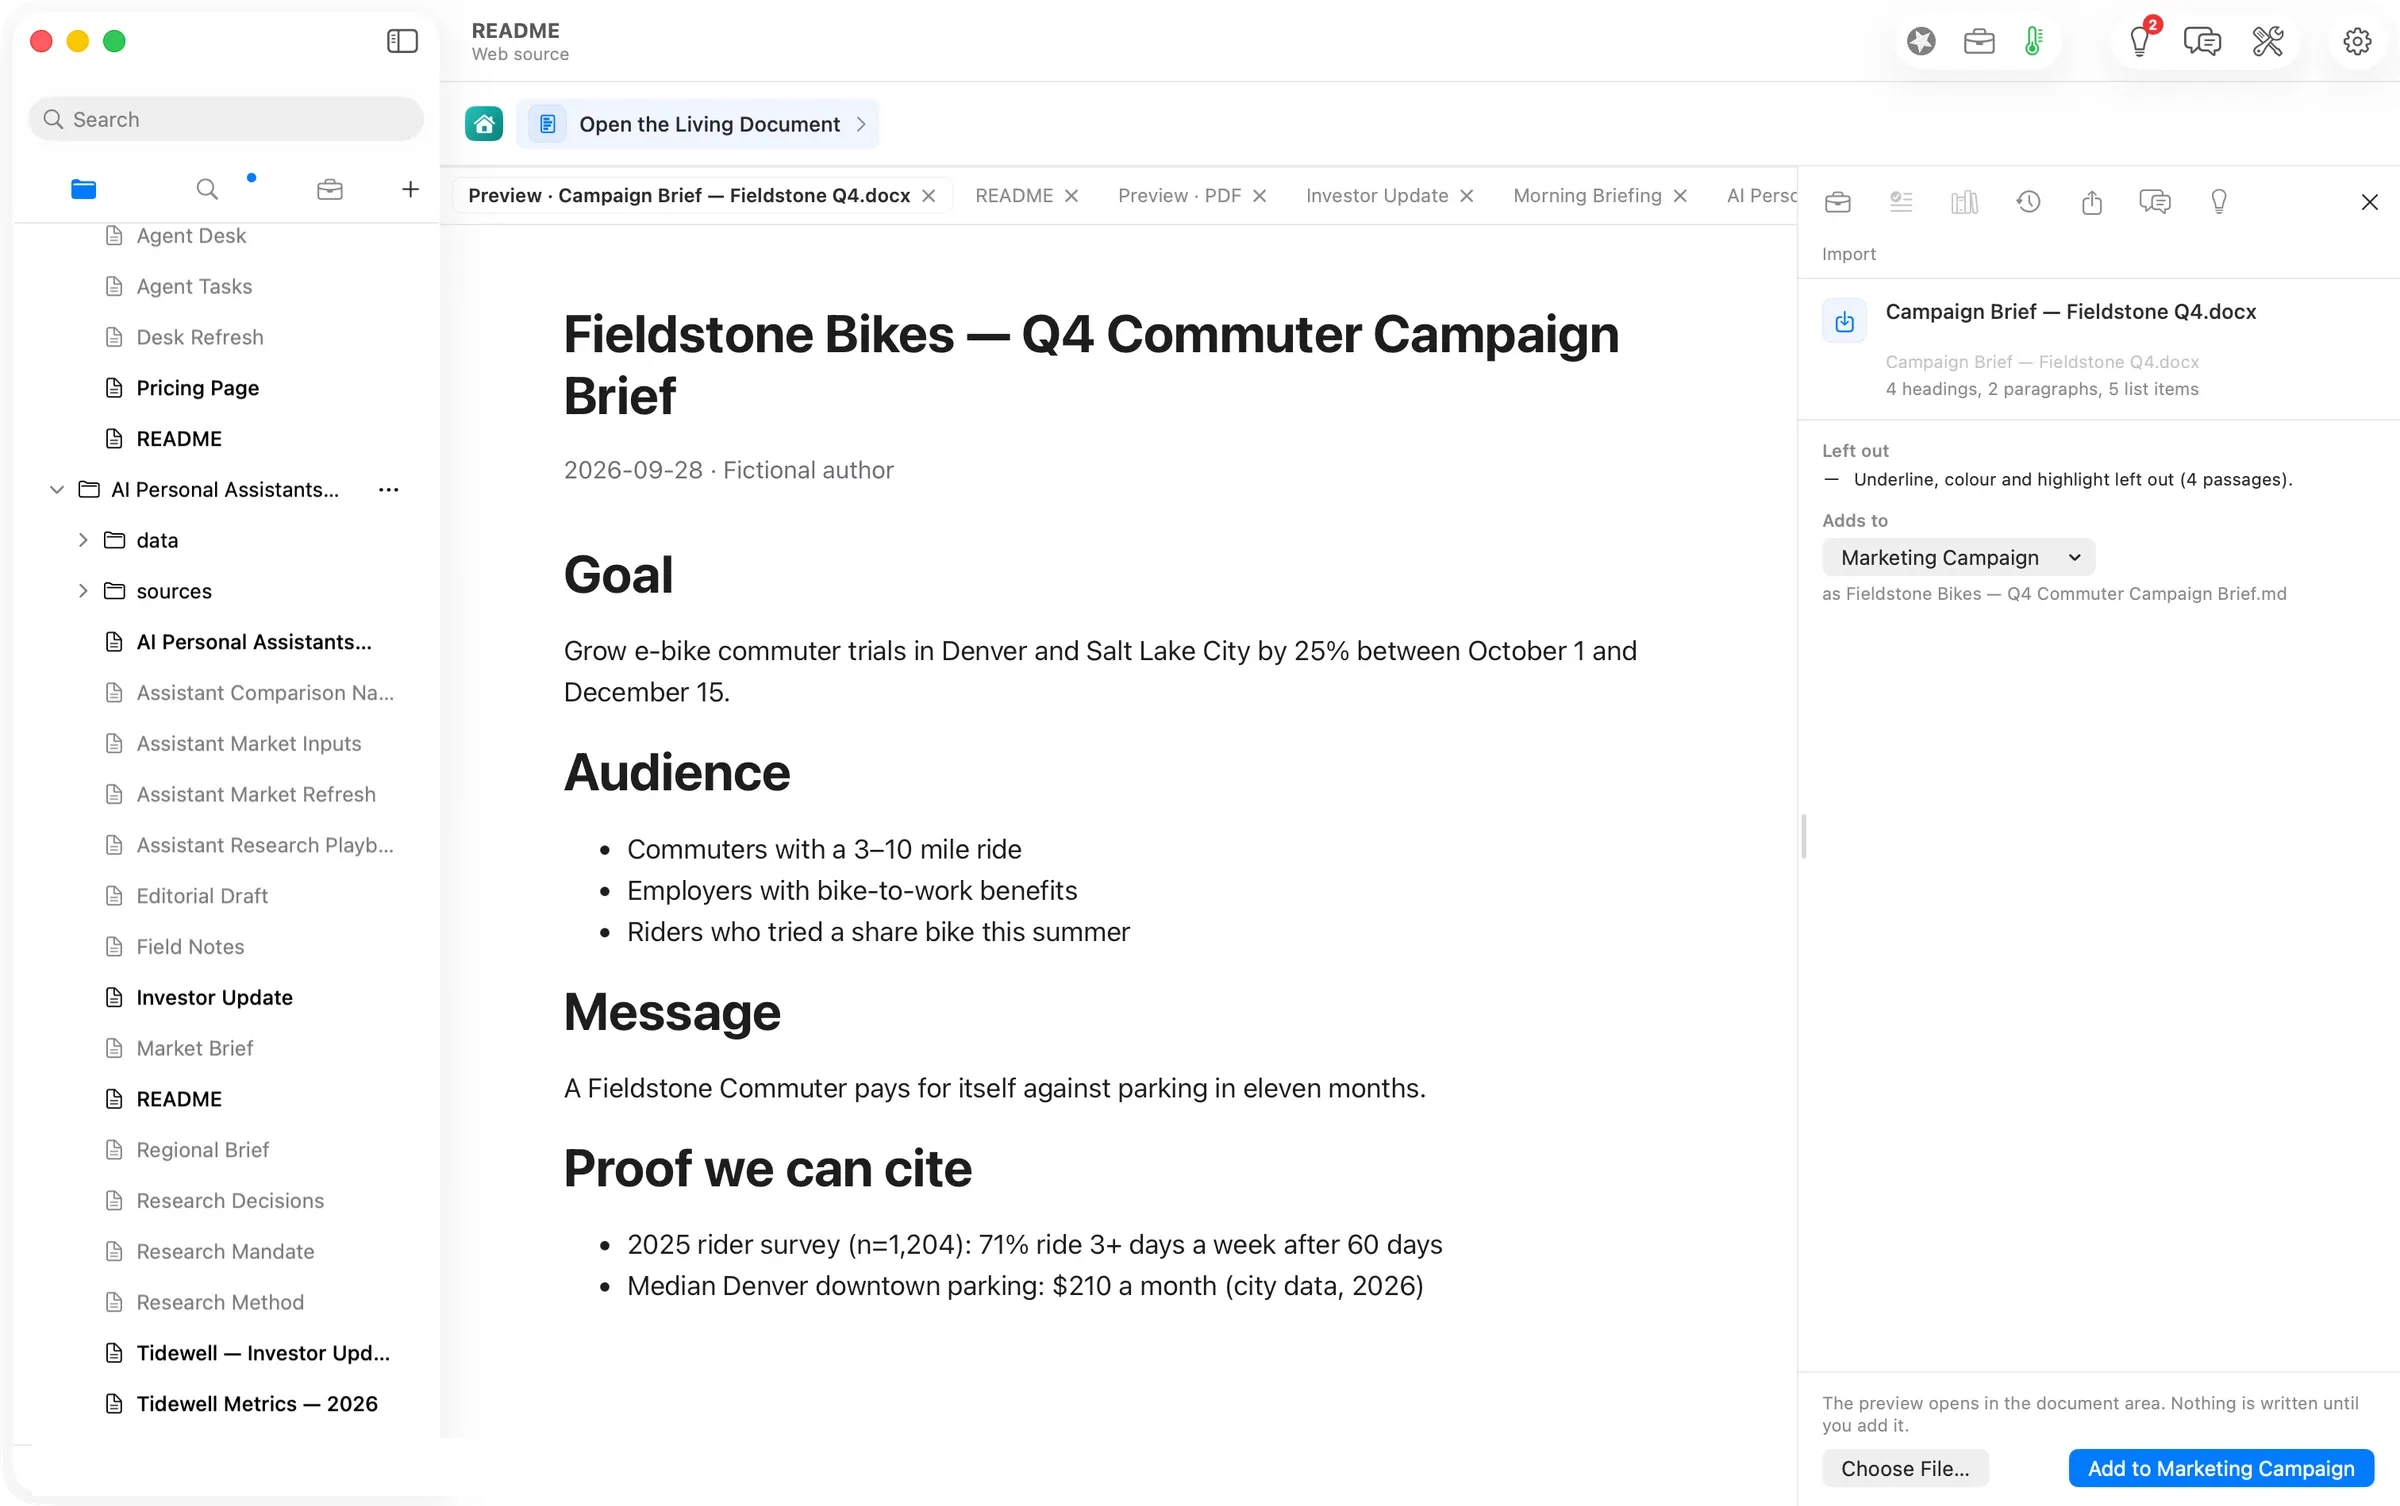
Task: Click the Choose File button
Action: tap(1905, 1468)
